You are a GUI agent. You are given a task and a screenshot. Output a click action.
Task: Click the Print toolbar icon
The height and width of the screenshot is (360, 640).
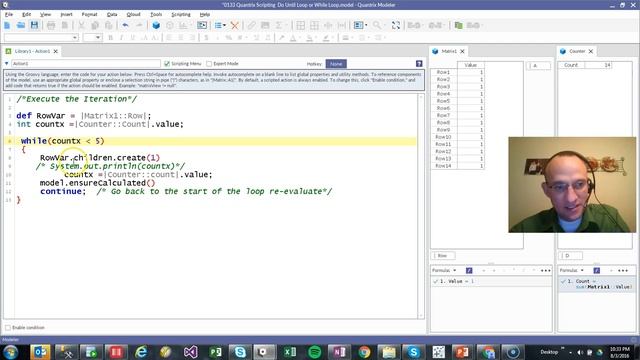click(x=51, y=25)
